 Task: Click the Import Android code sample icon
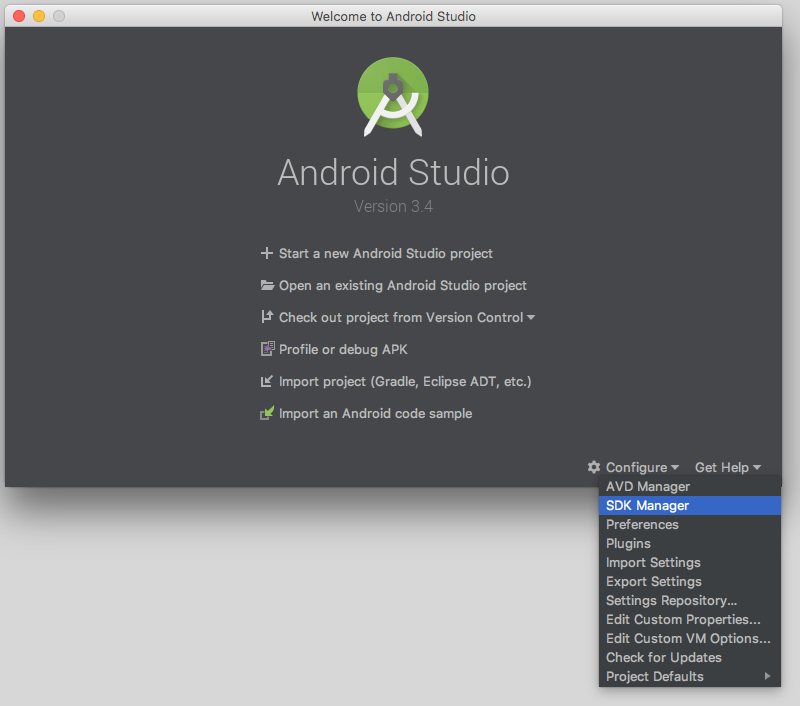[x=267, y=413]
